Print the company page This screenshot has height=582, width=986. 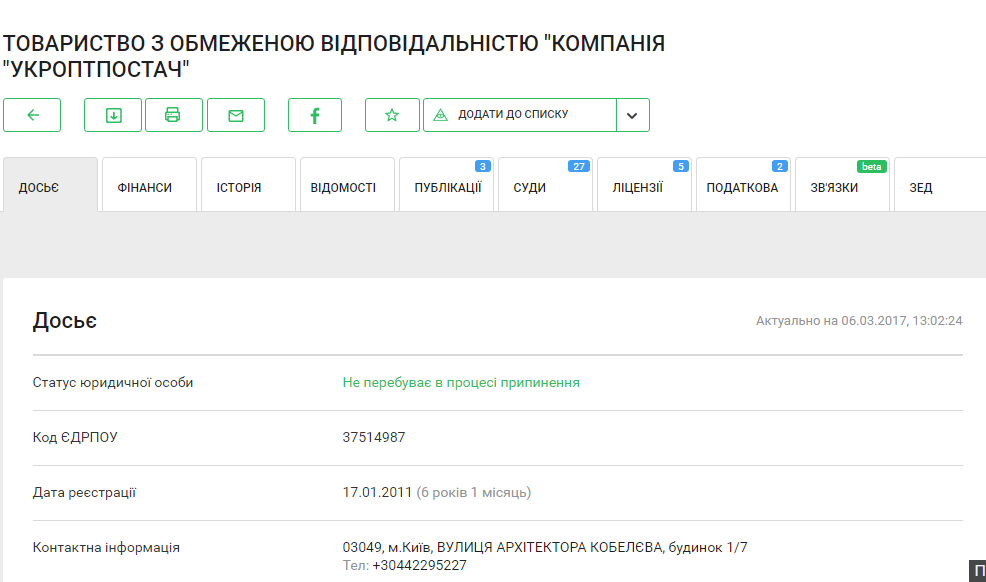(173, 115)
